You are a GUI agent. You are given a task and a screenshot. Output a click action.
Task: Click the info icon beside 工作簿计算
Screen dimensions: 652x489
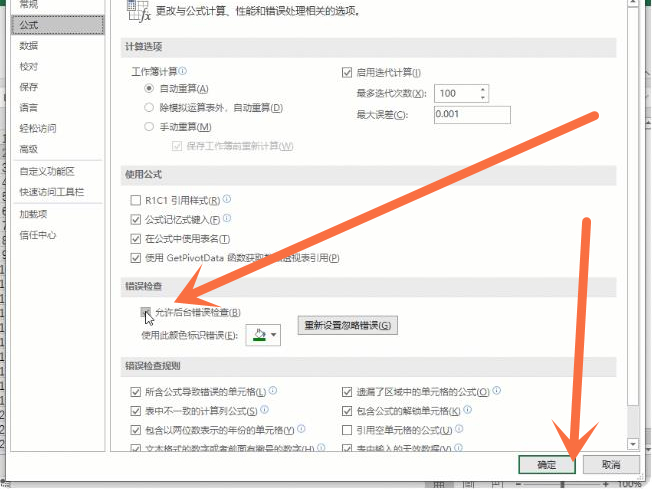183,72
